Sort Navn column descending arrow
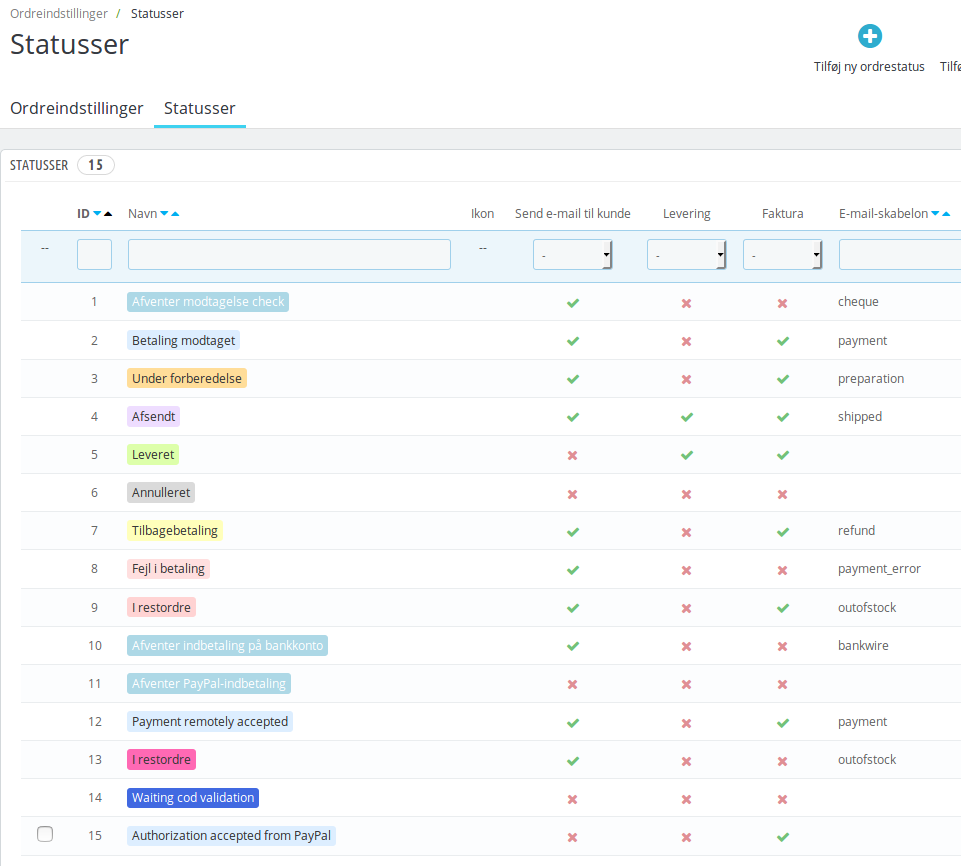This screenshot has height=866, width=961. point(164,213)
